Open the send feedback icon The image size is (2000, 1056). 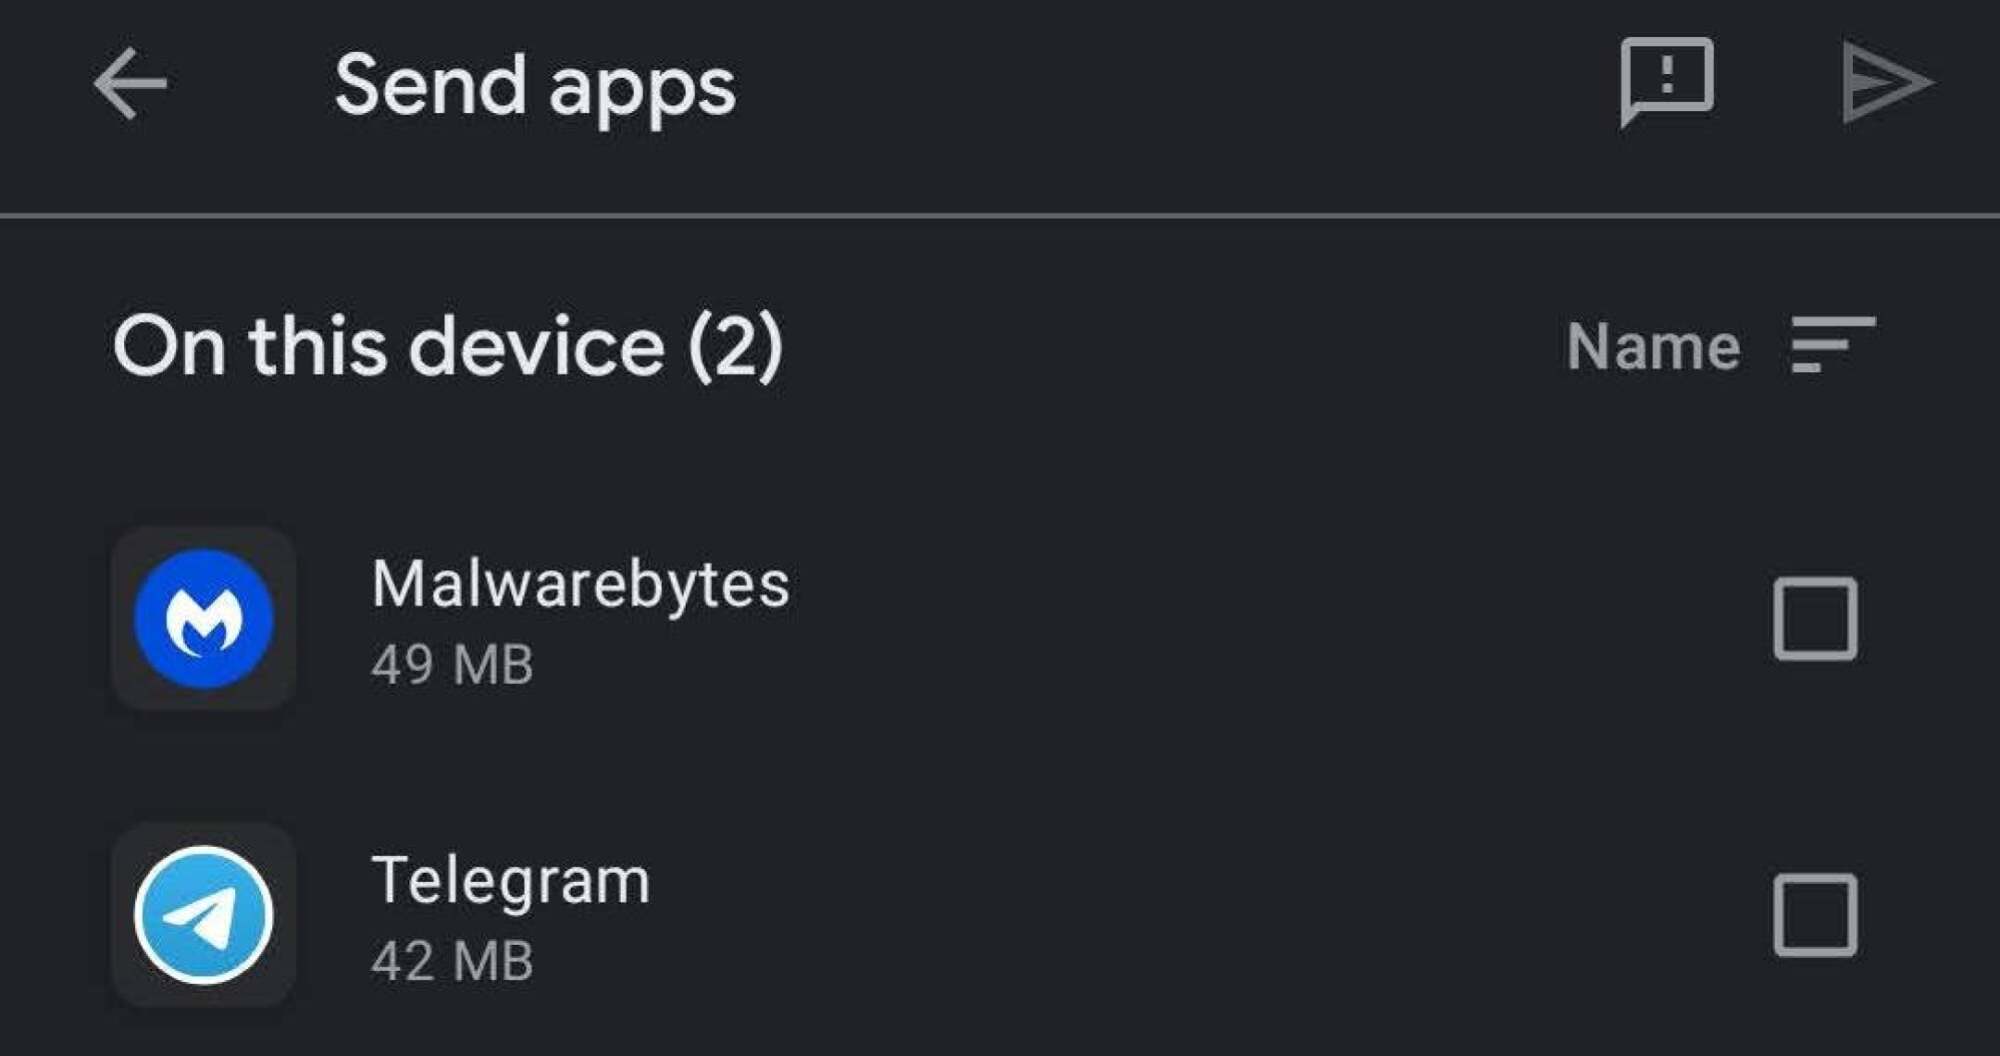(1666, 82)
